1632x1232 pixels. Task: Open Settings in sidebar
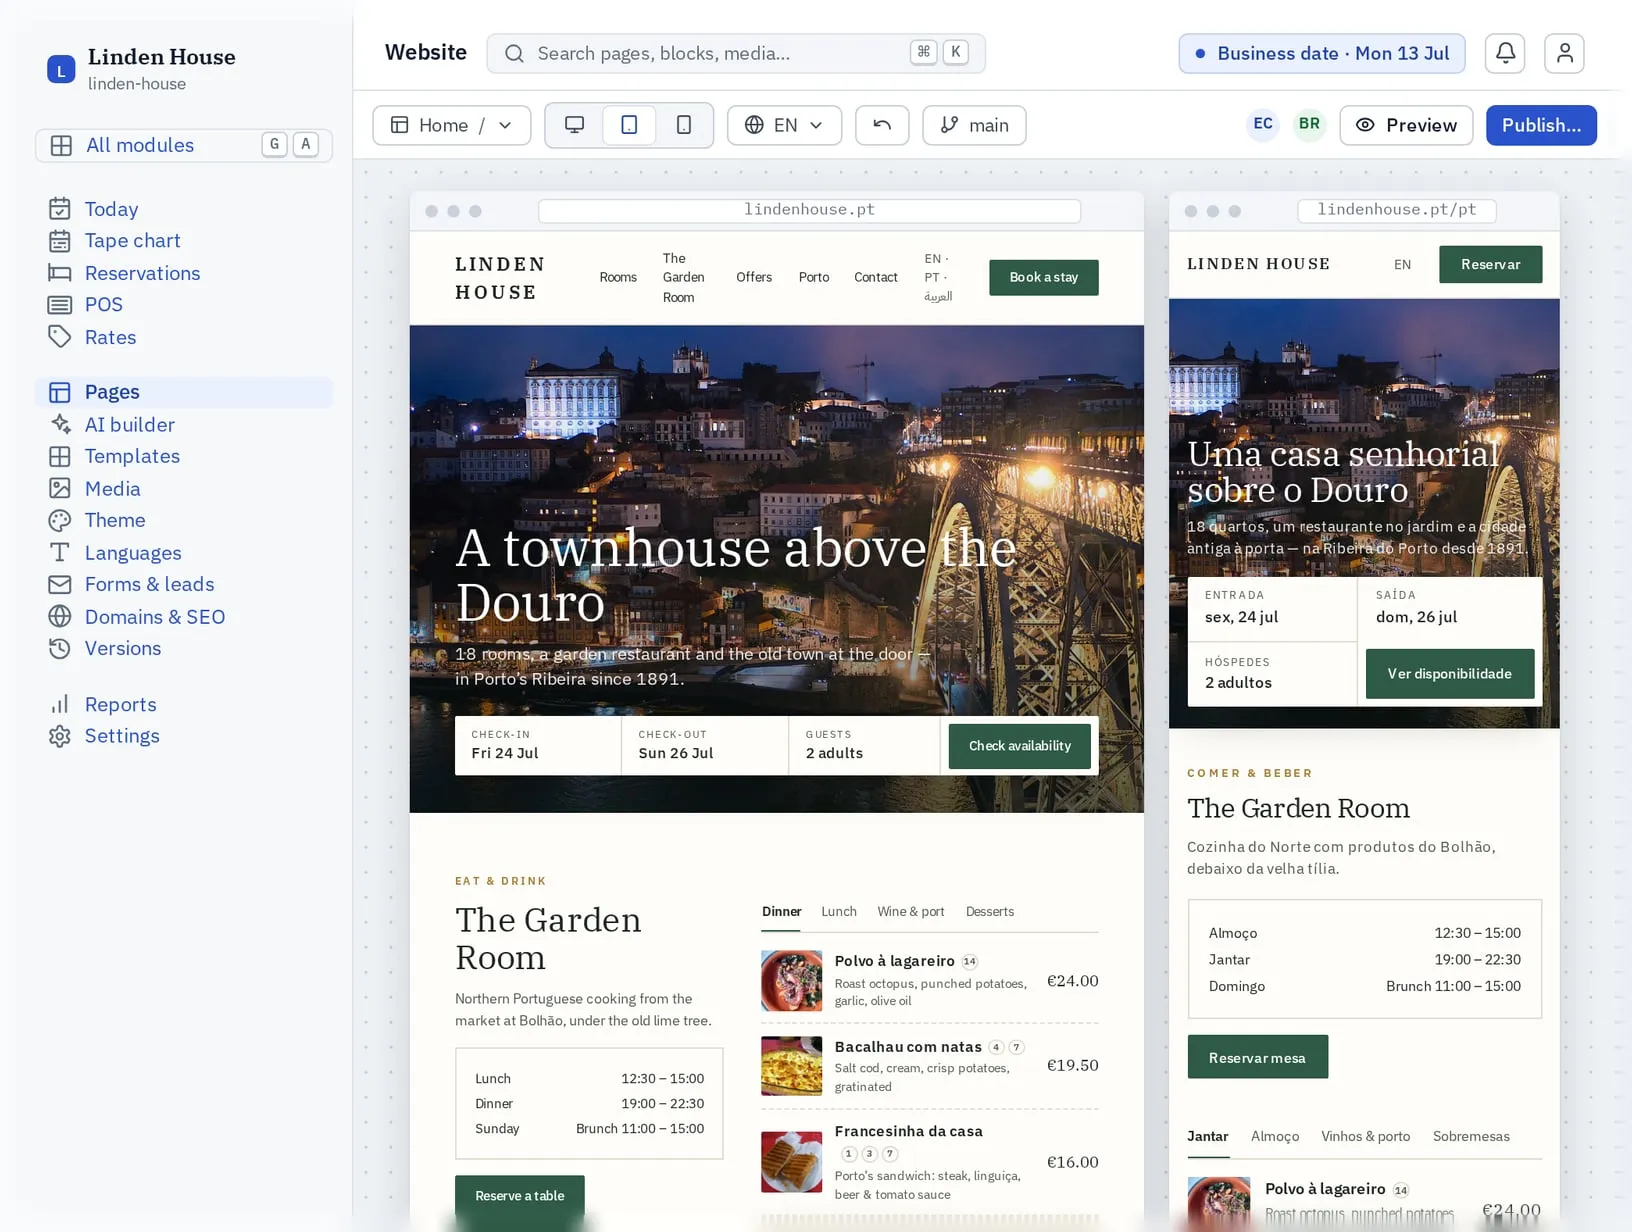pos(184,736)
